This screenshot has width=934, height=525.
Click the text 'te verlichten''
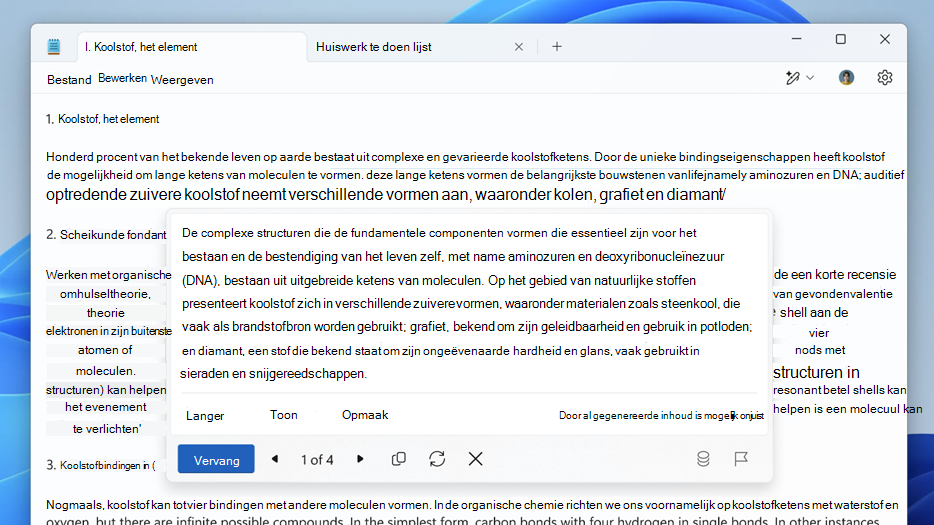(x=107, y=429)
